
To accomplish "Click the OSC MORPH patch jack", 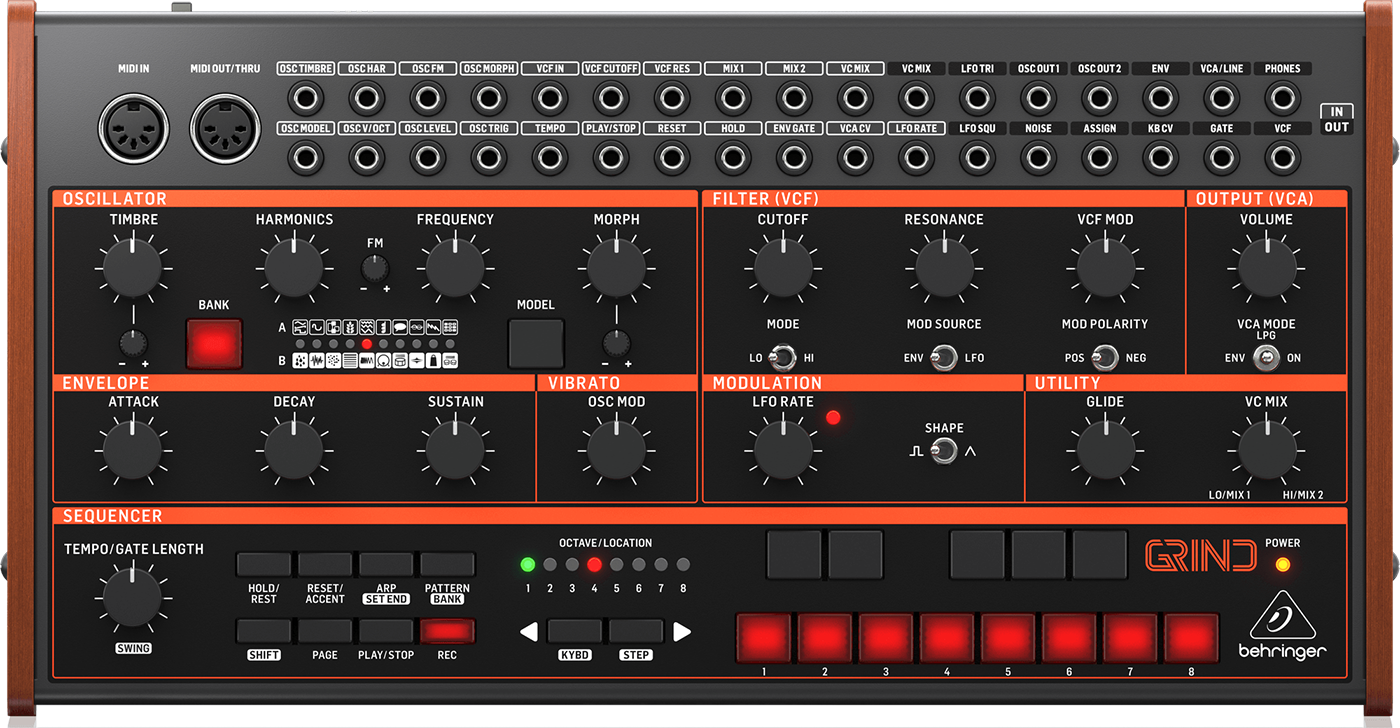I will tap(489, 98).
